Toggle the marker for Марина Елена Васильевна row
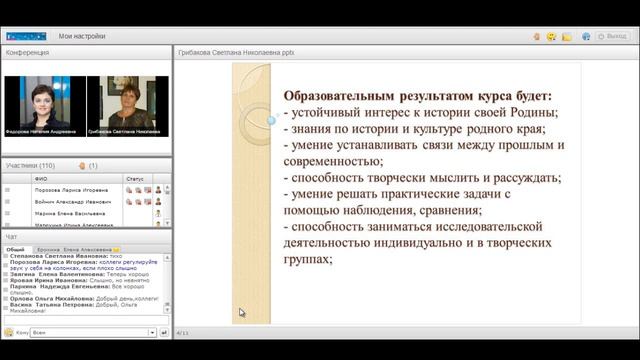The height and width of the screenshot is (360, 640). (x=7, y=213)
